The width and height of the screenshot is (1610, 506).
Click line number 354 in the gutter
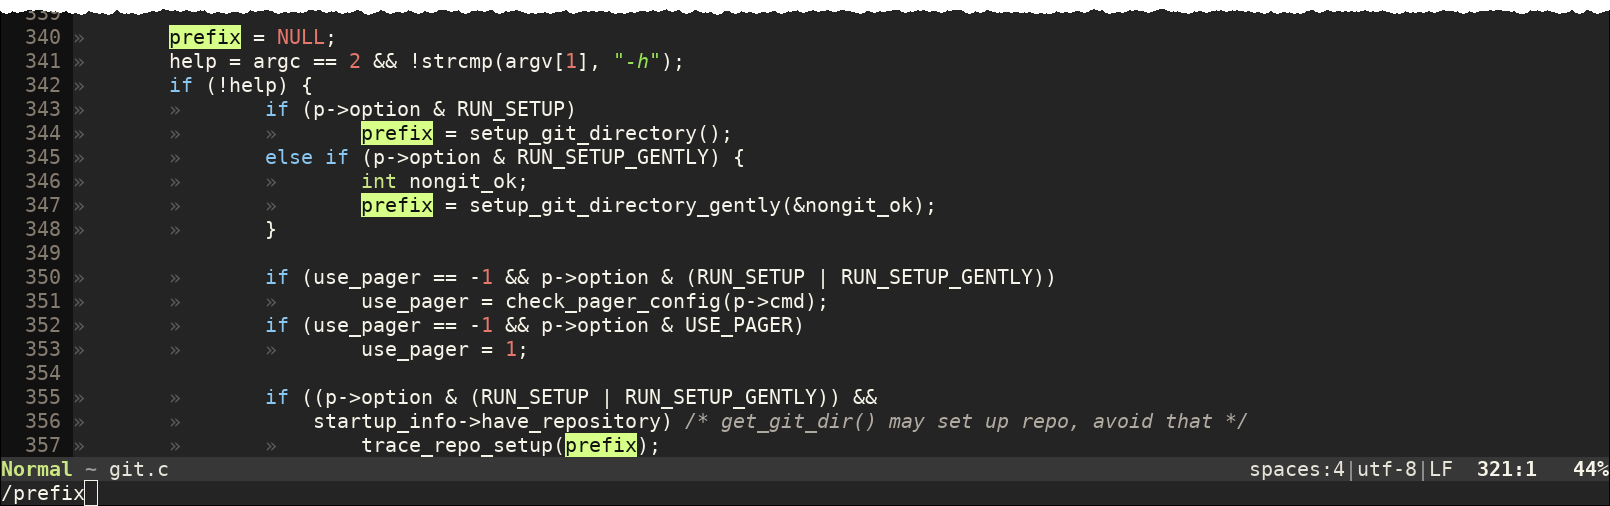click(x=43, y=373)
